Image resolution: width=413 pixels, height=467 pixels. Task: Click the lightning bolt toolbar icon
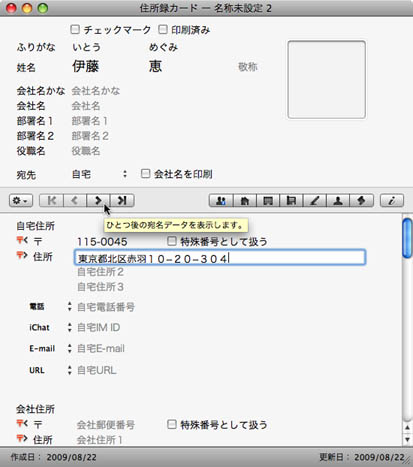point(361,201)
